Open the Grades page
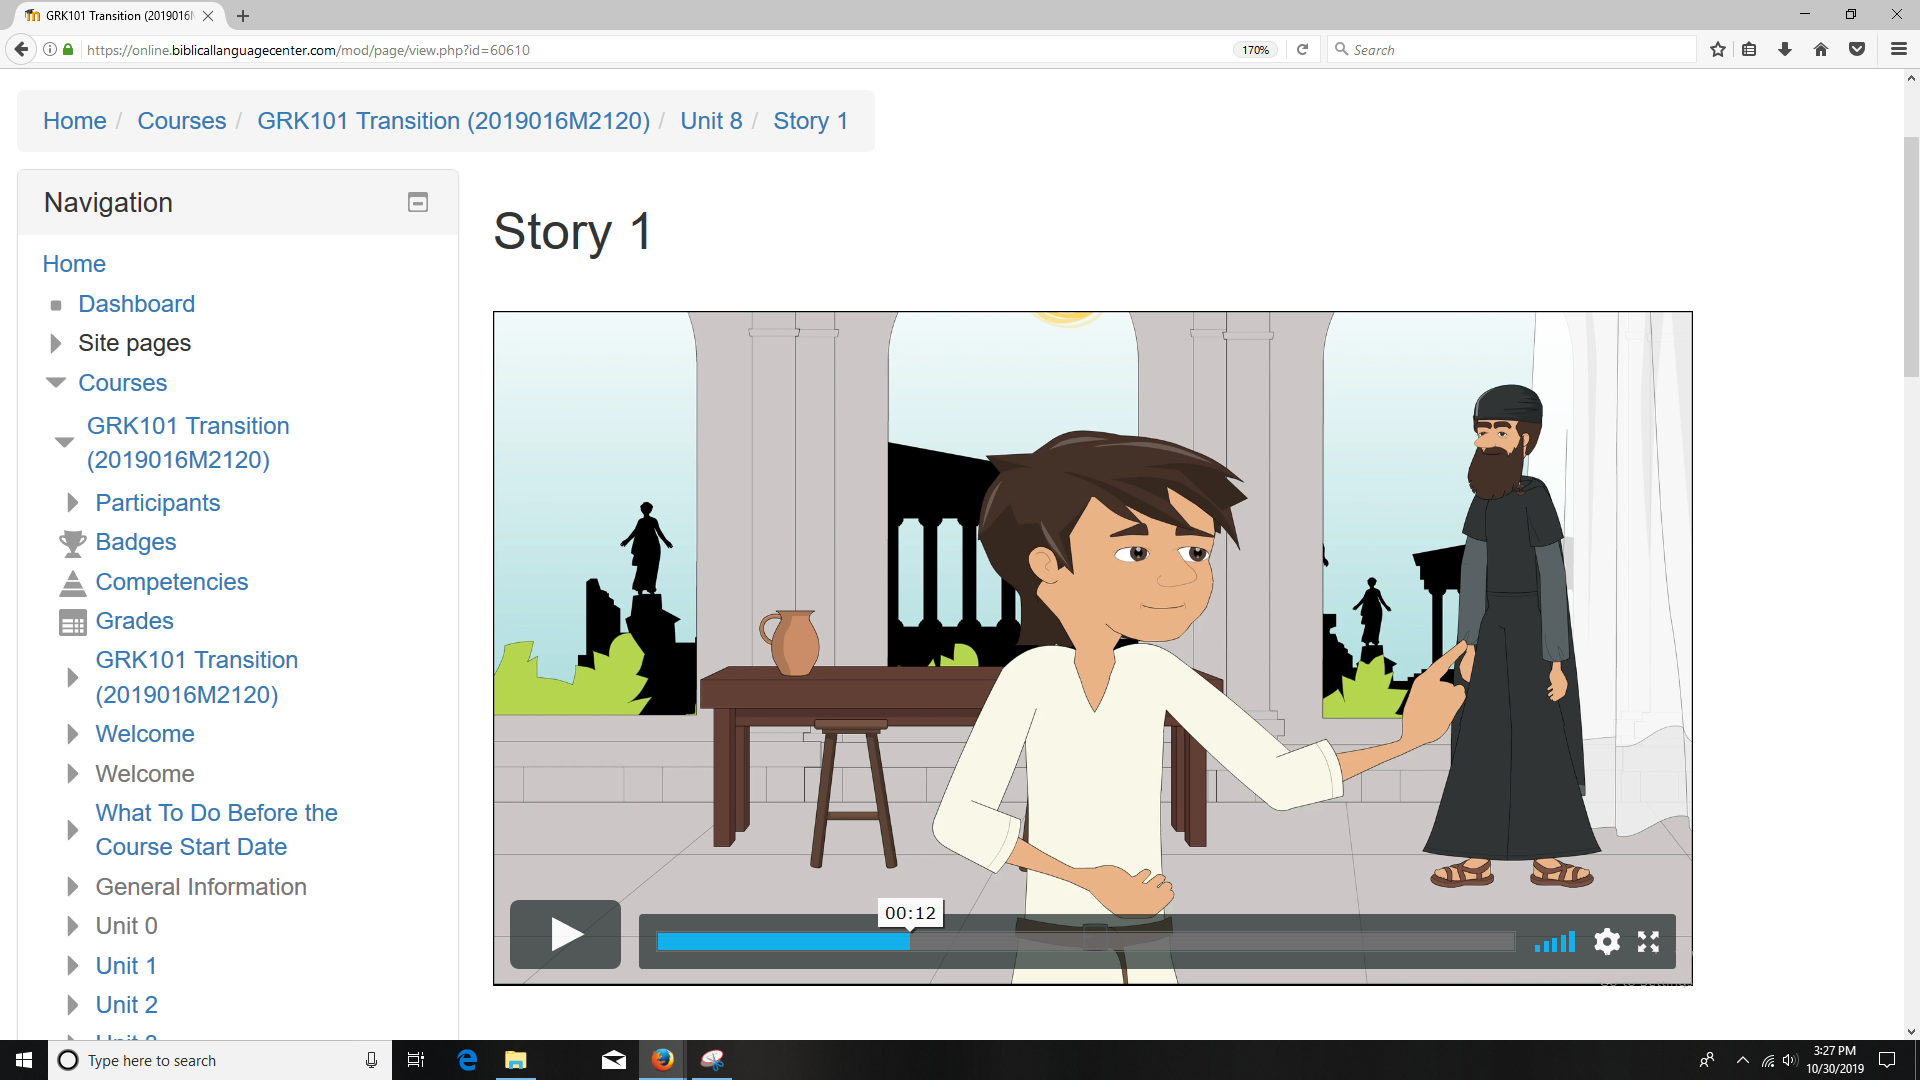Viewport: 1920px width, 1080px height. pyautogui.click(x=135, y=621)
